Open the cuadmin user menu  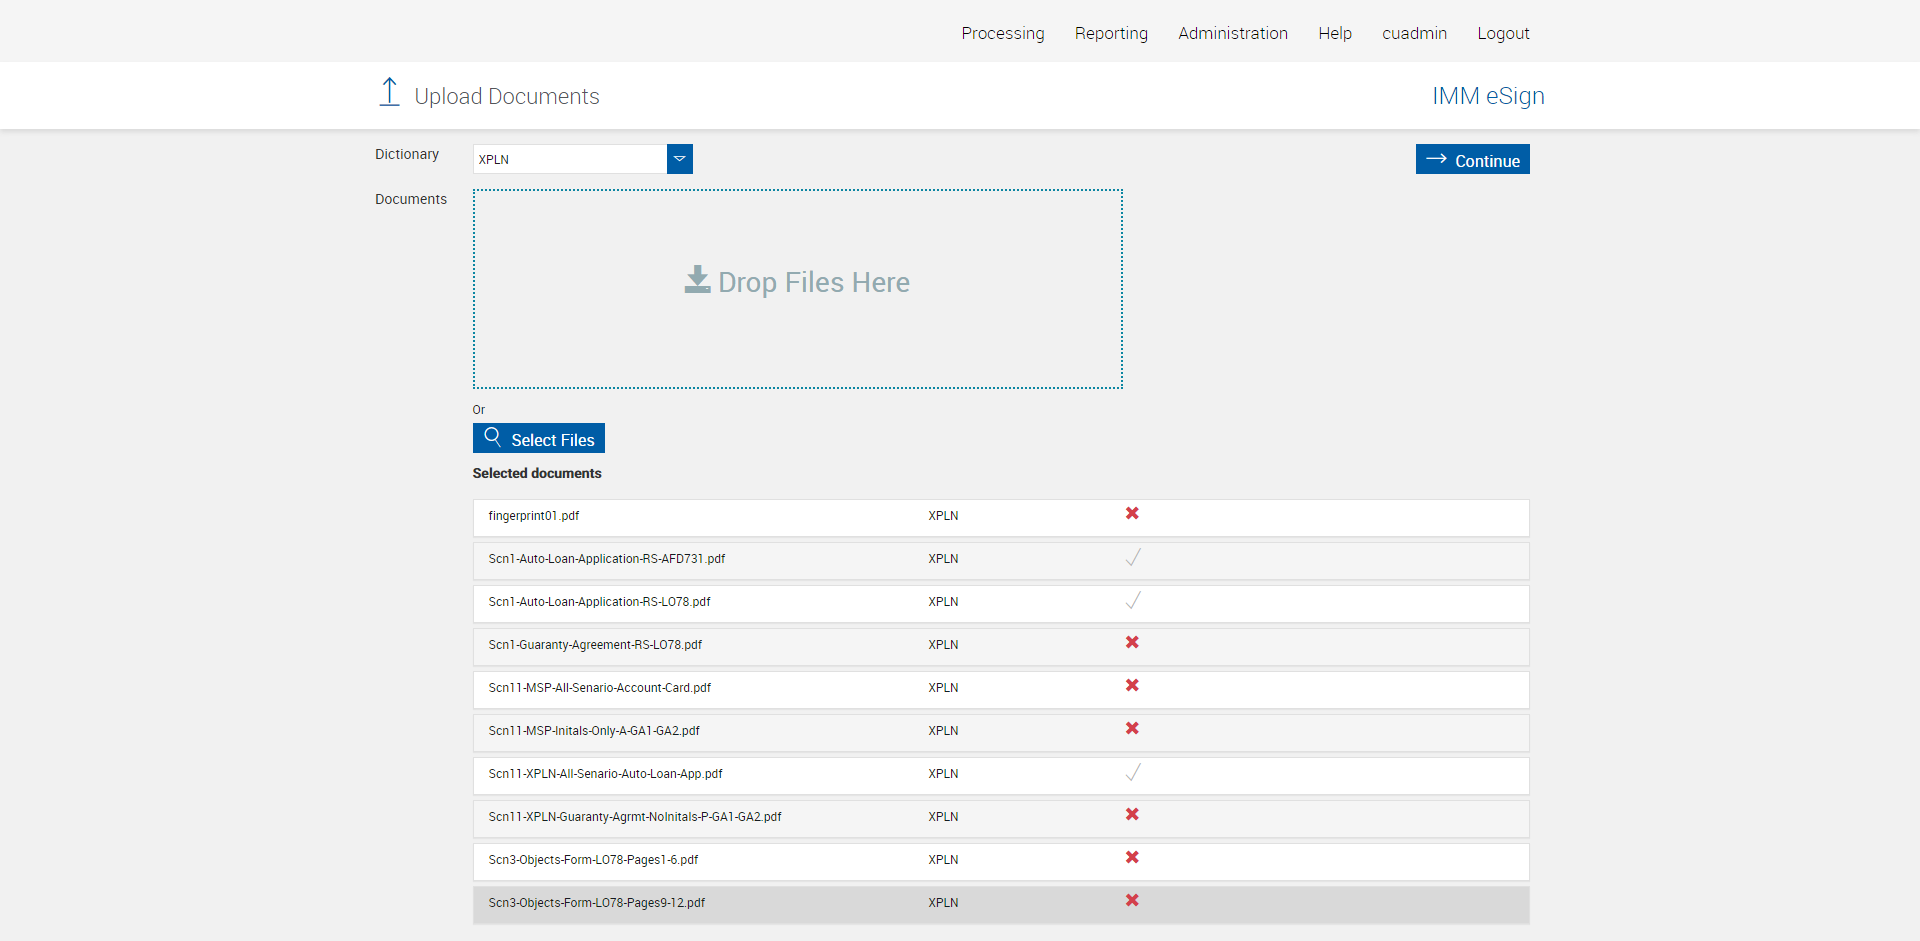(x=1414, y=33)
